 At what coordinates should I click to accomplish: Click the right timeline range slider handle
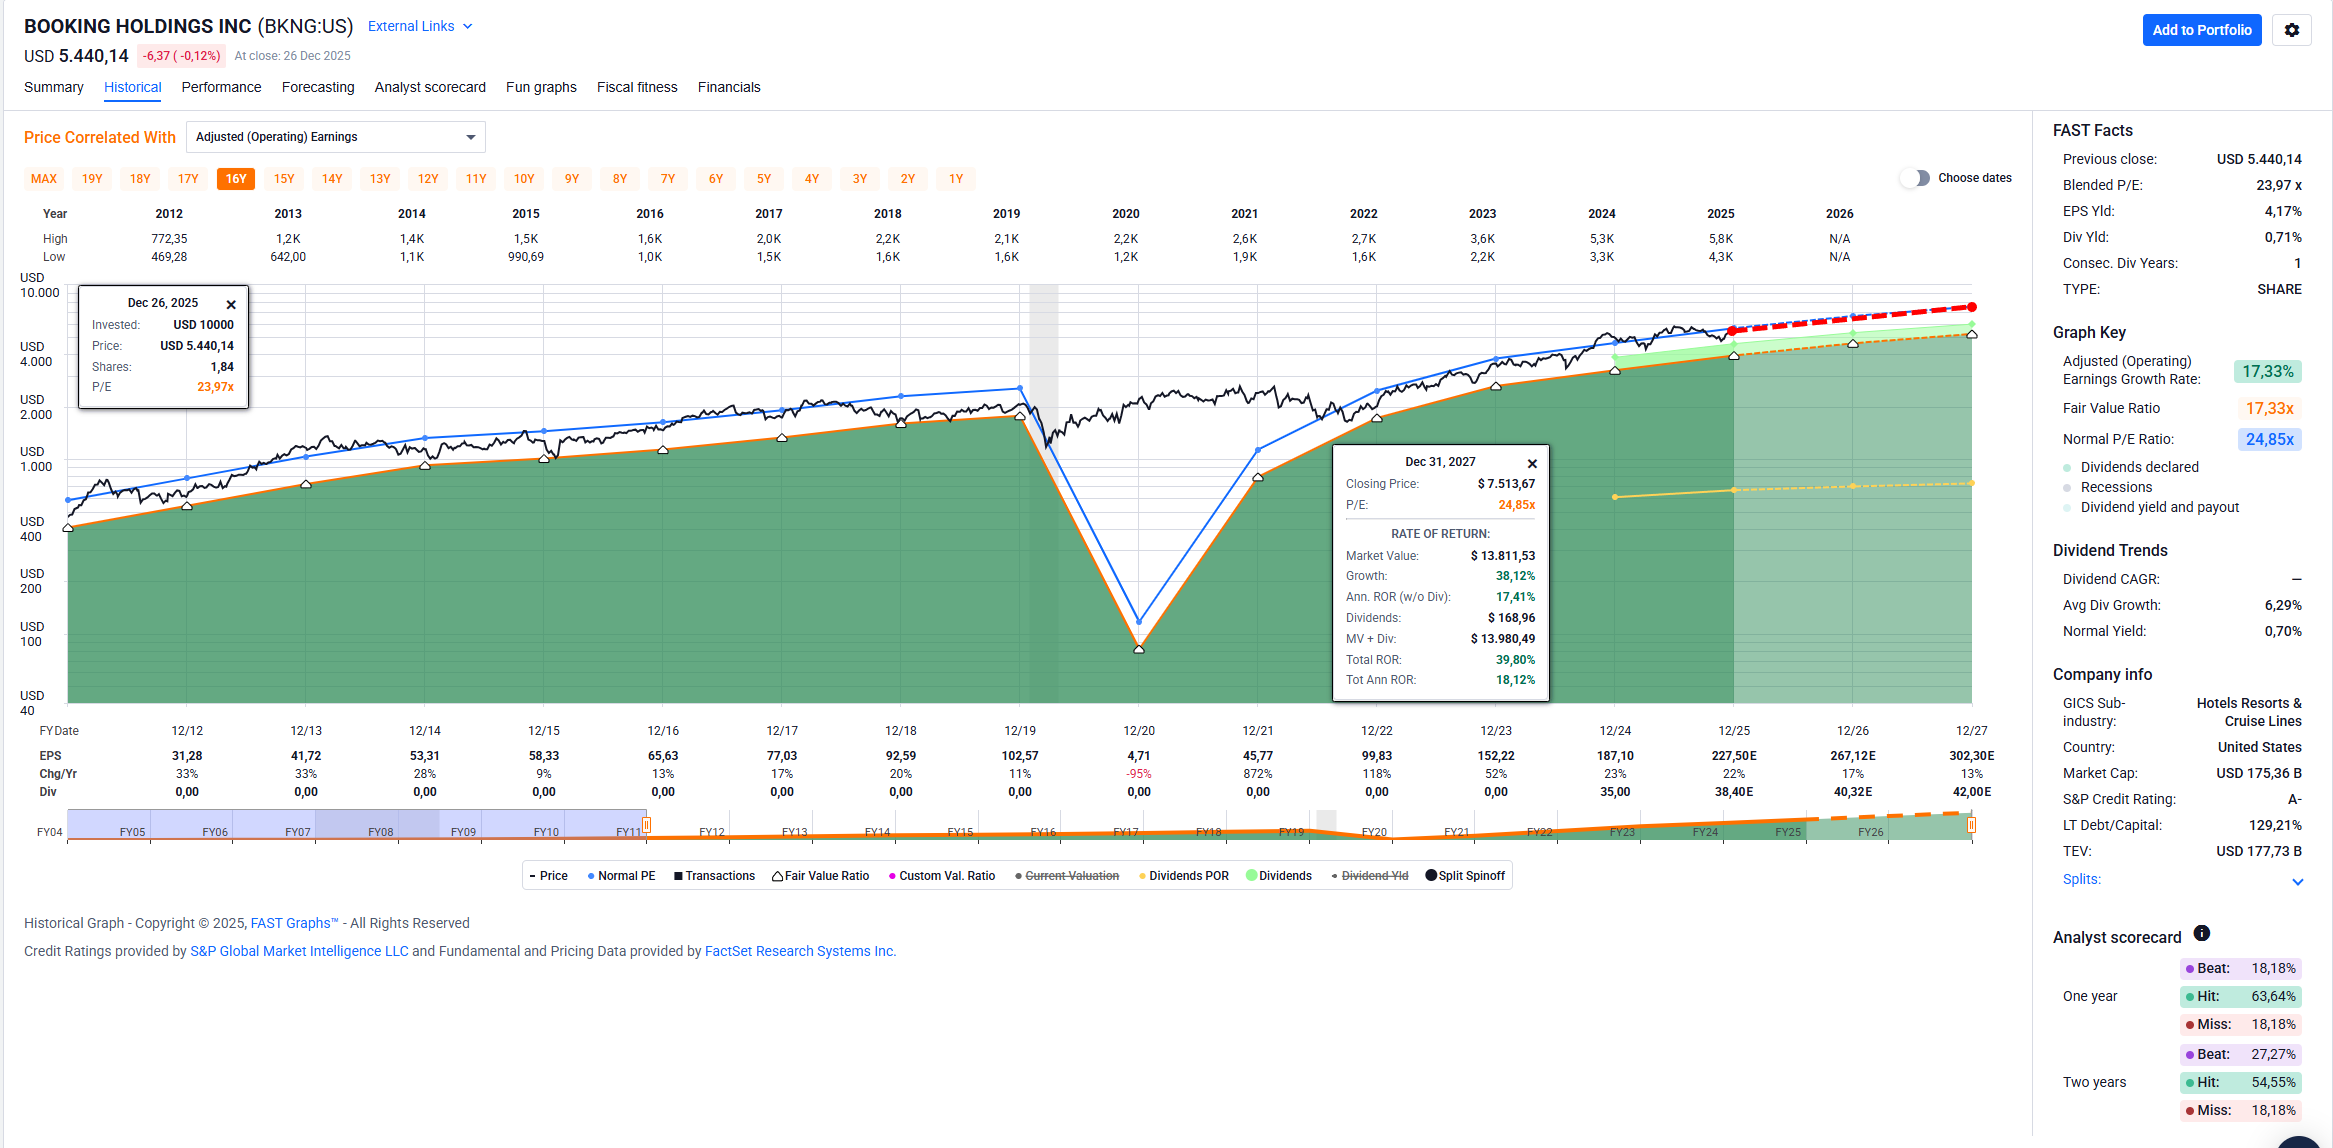click(1971, 825)
